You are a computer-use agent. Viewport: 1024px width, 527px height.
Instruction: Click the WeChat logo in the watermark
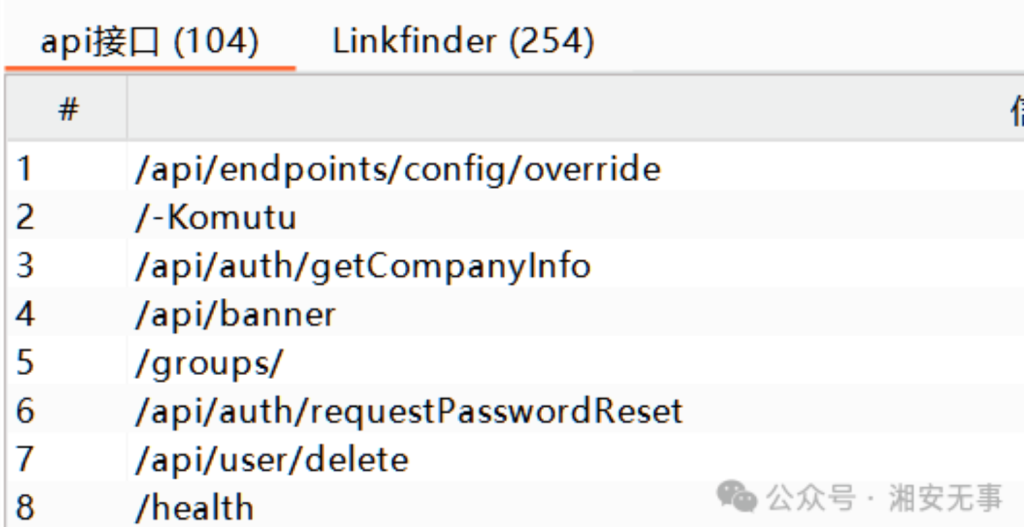click(739, 494)
